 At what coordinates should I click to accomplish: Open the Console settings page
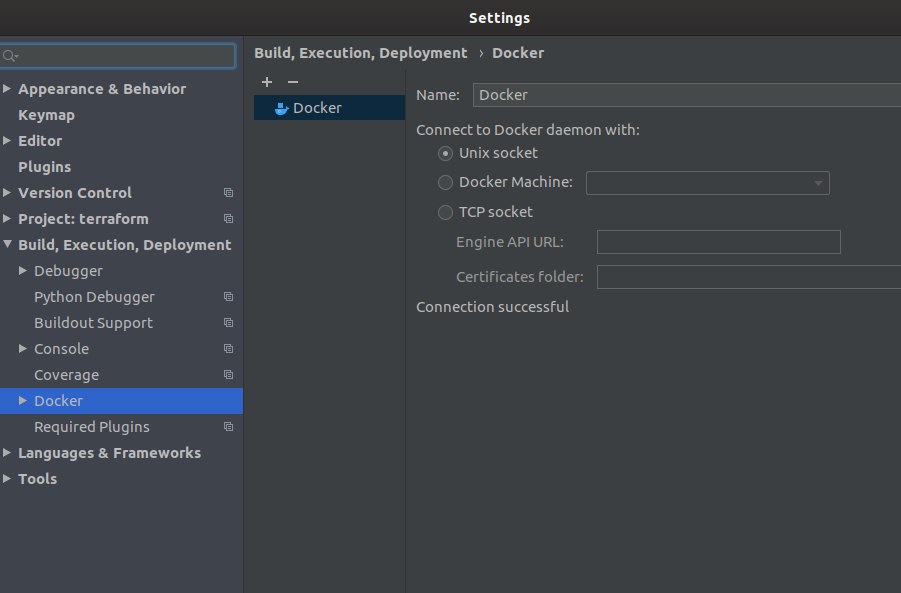(61, 349)
